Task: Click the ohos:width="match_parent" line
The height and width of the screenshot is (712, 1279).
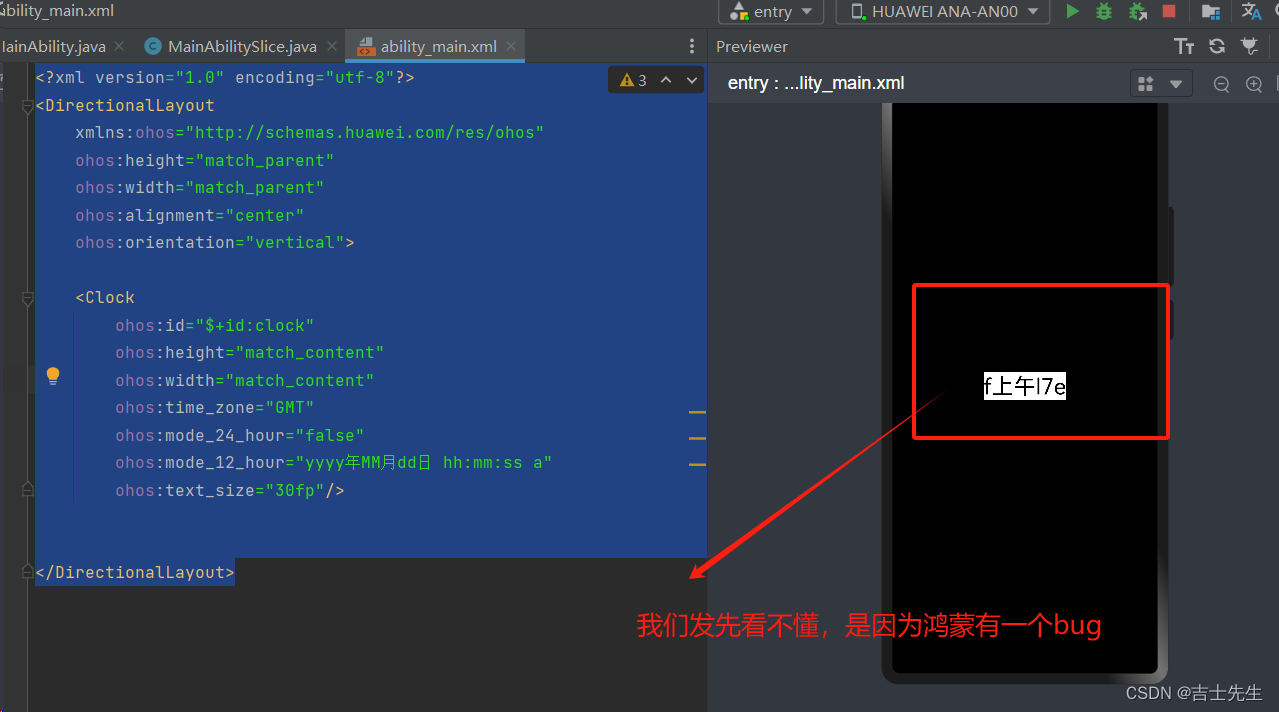Action: 199,187
